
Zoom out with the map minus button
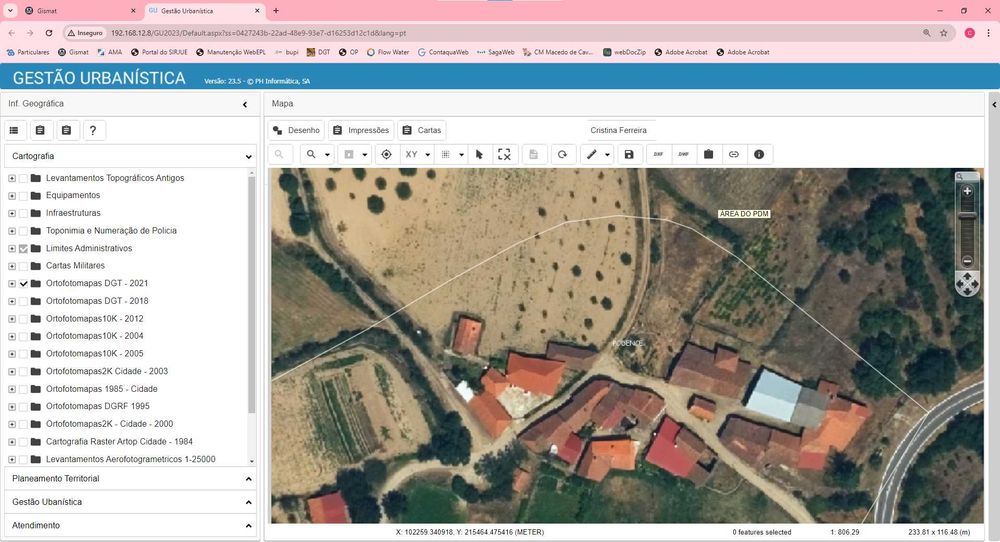(x=967, y=261)
